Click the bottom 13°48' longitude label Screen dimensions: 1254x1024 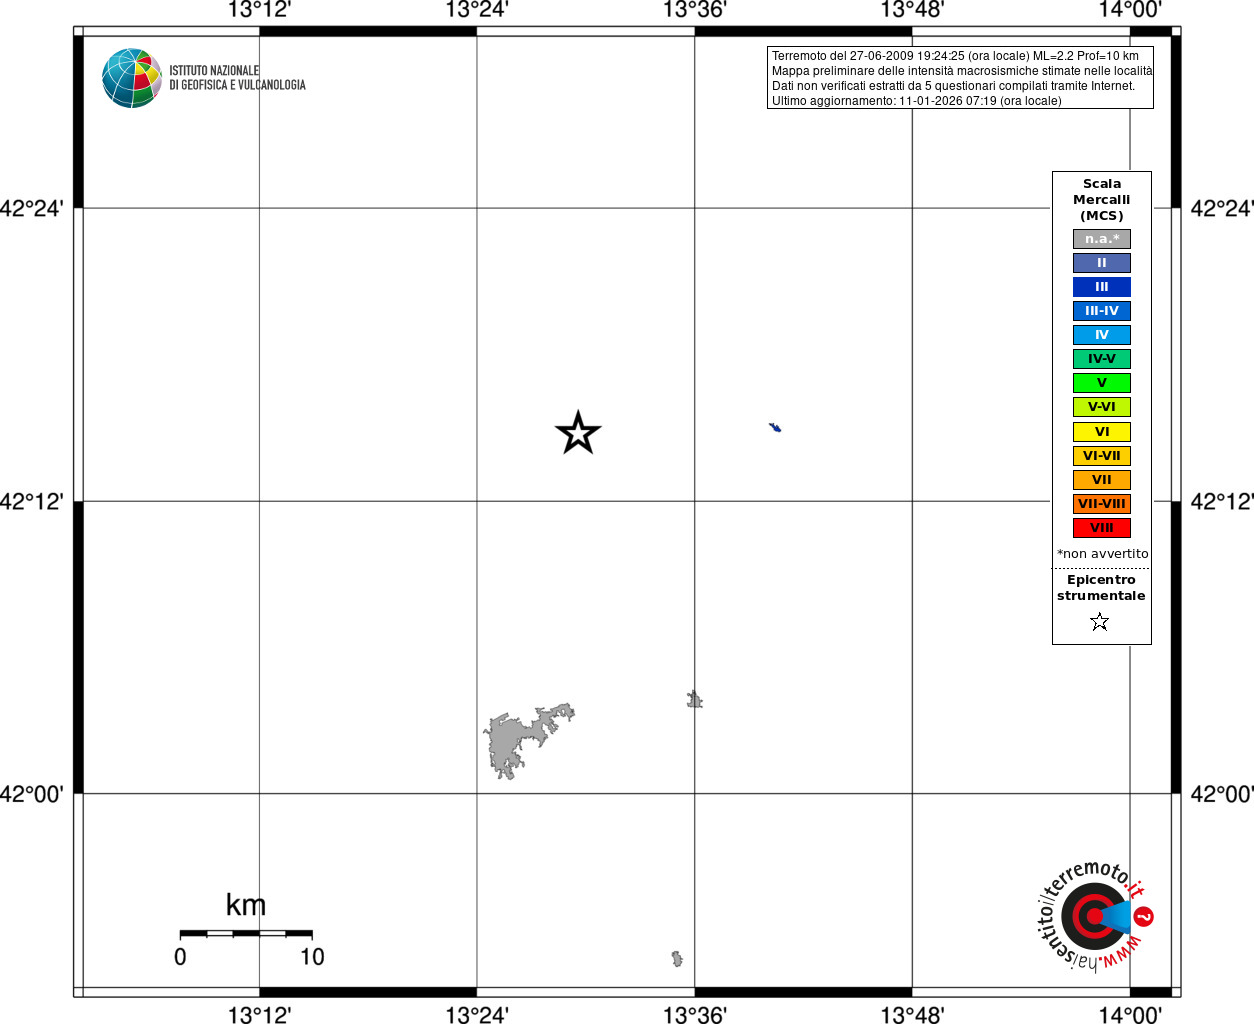coord(912,1015)
